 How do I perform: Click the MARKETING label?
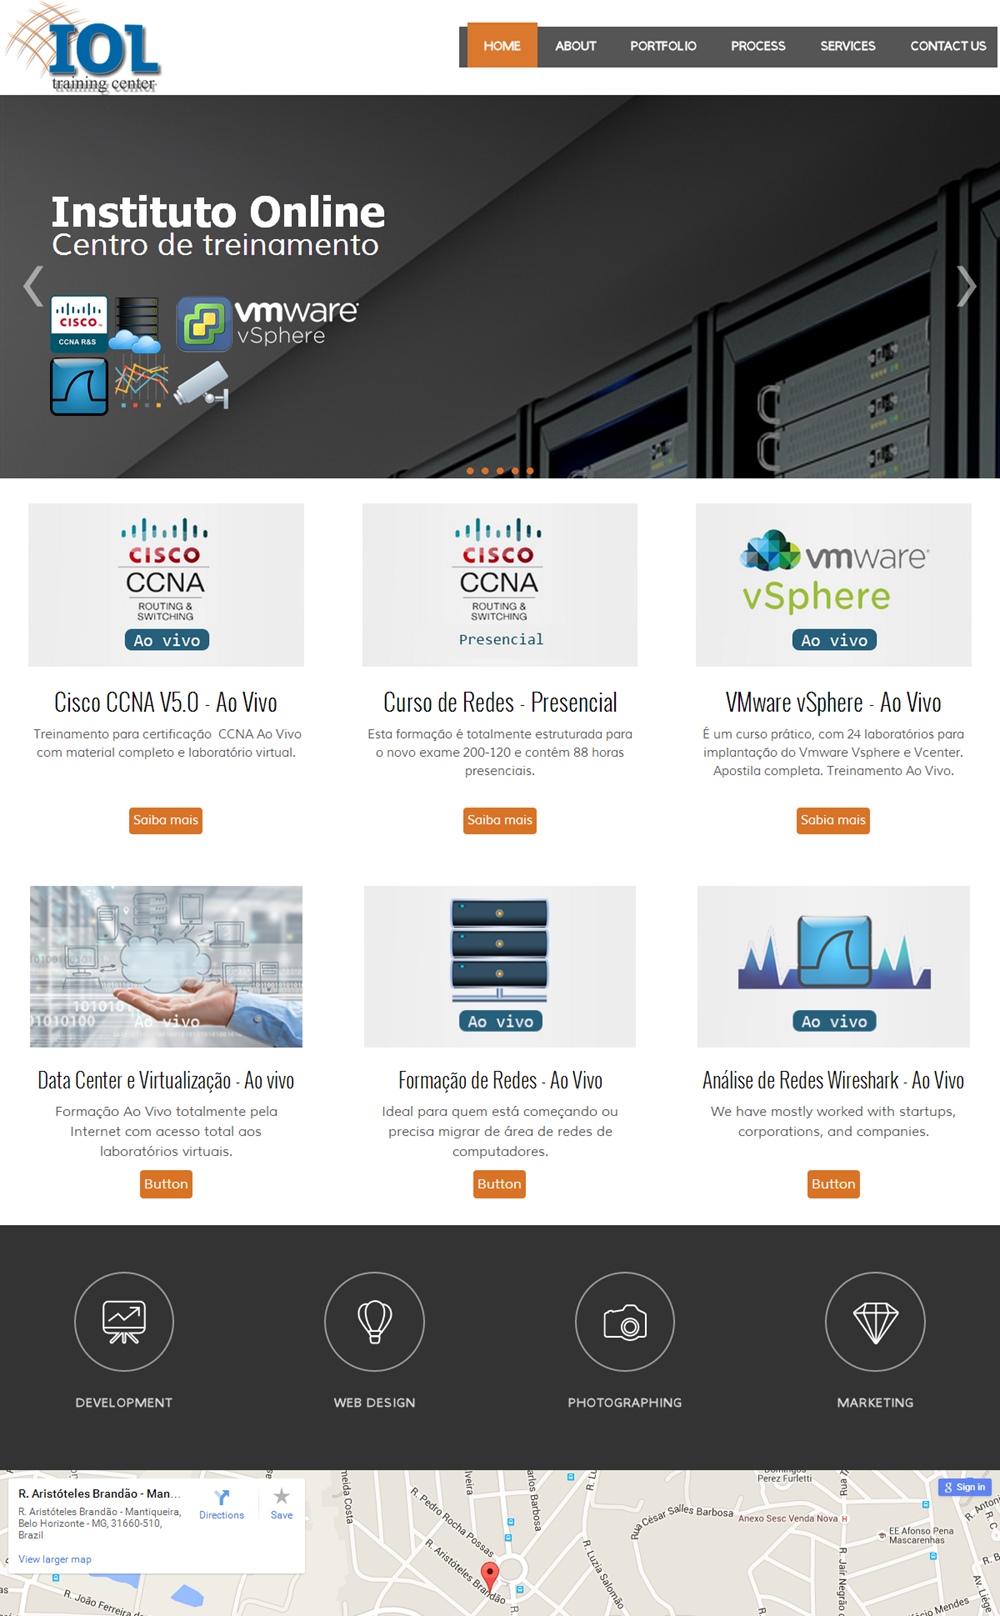click(875, 1403)
